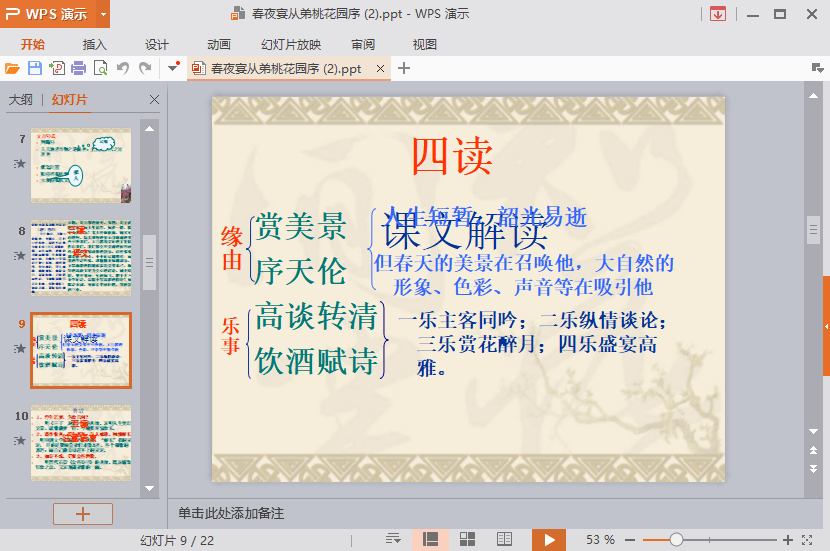Click the Save disk icon
This screenshot has height=551, width=830.
click(34, 68)
